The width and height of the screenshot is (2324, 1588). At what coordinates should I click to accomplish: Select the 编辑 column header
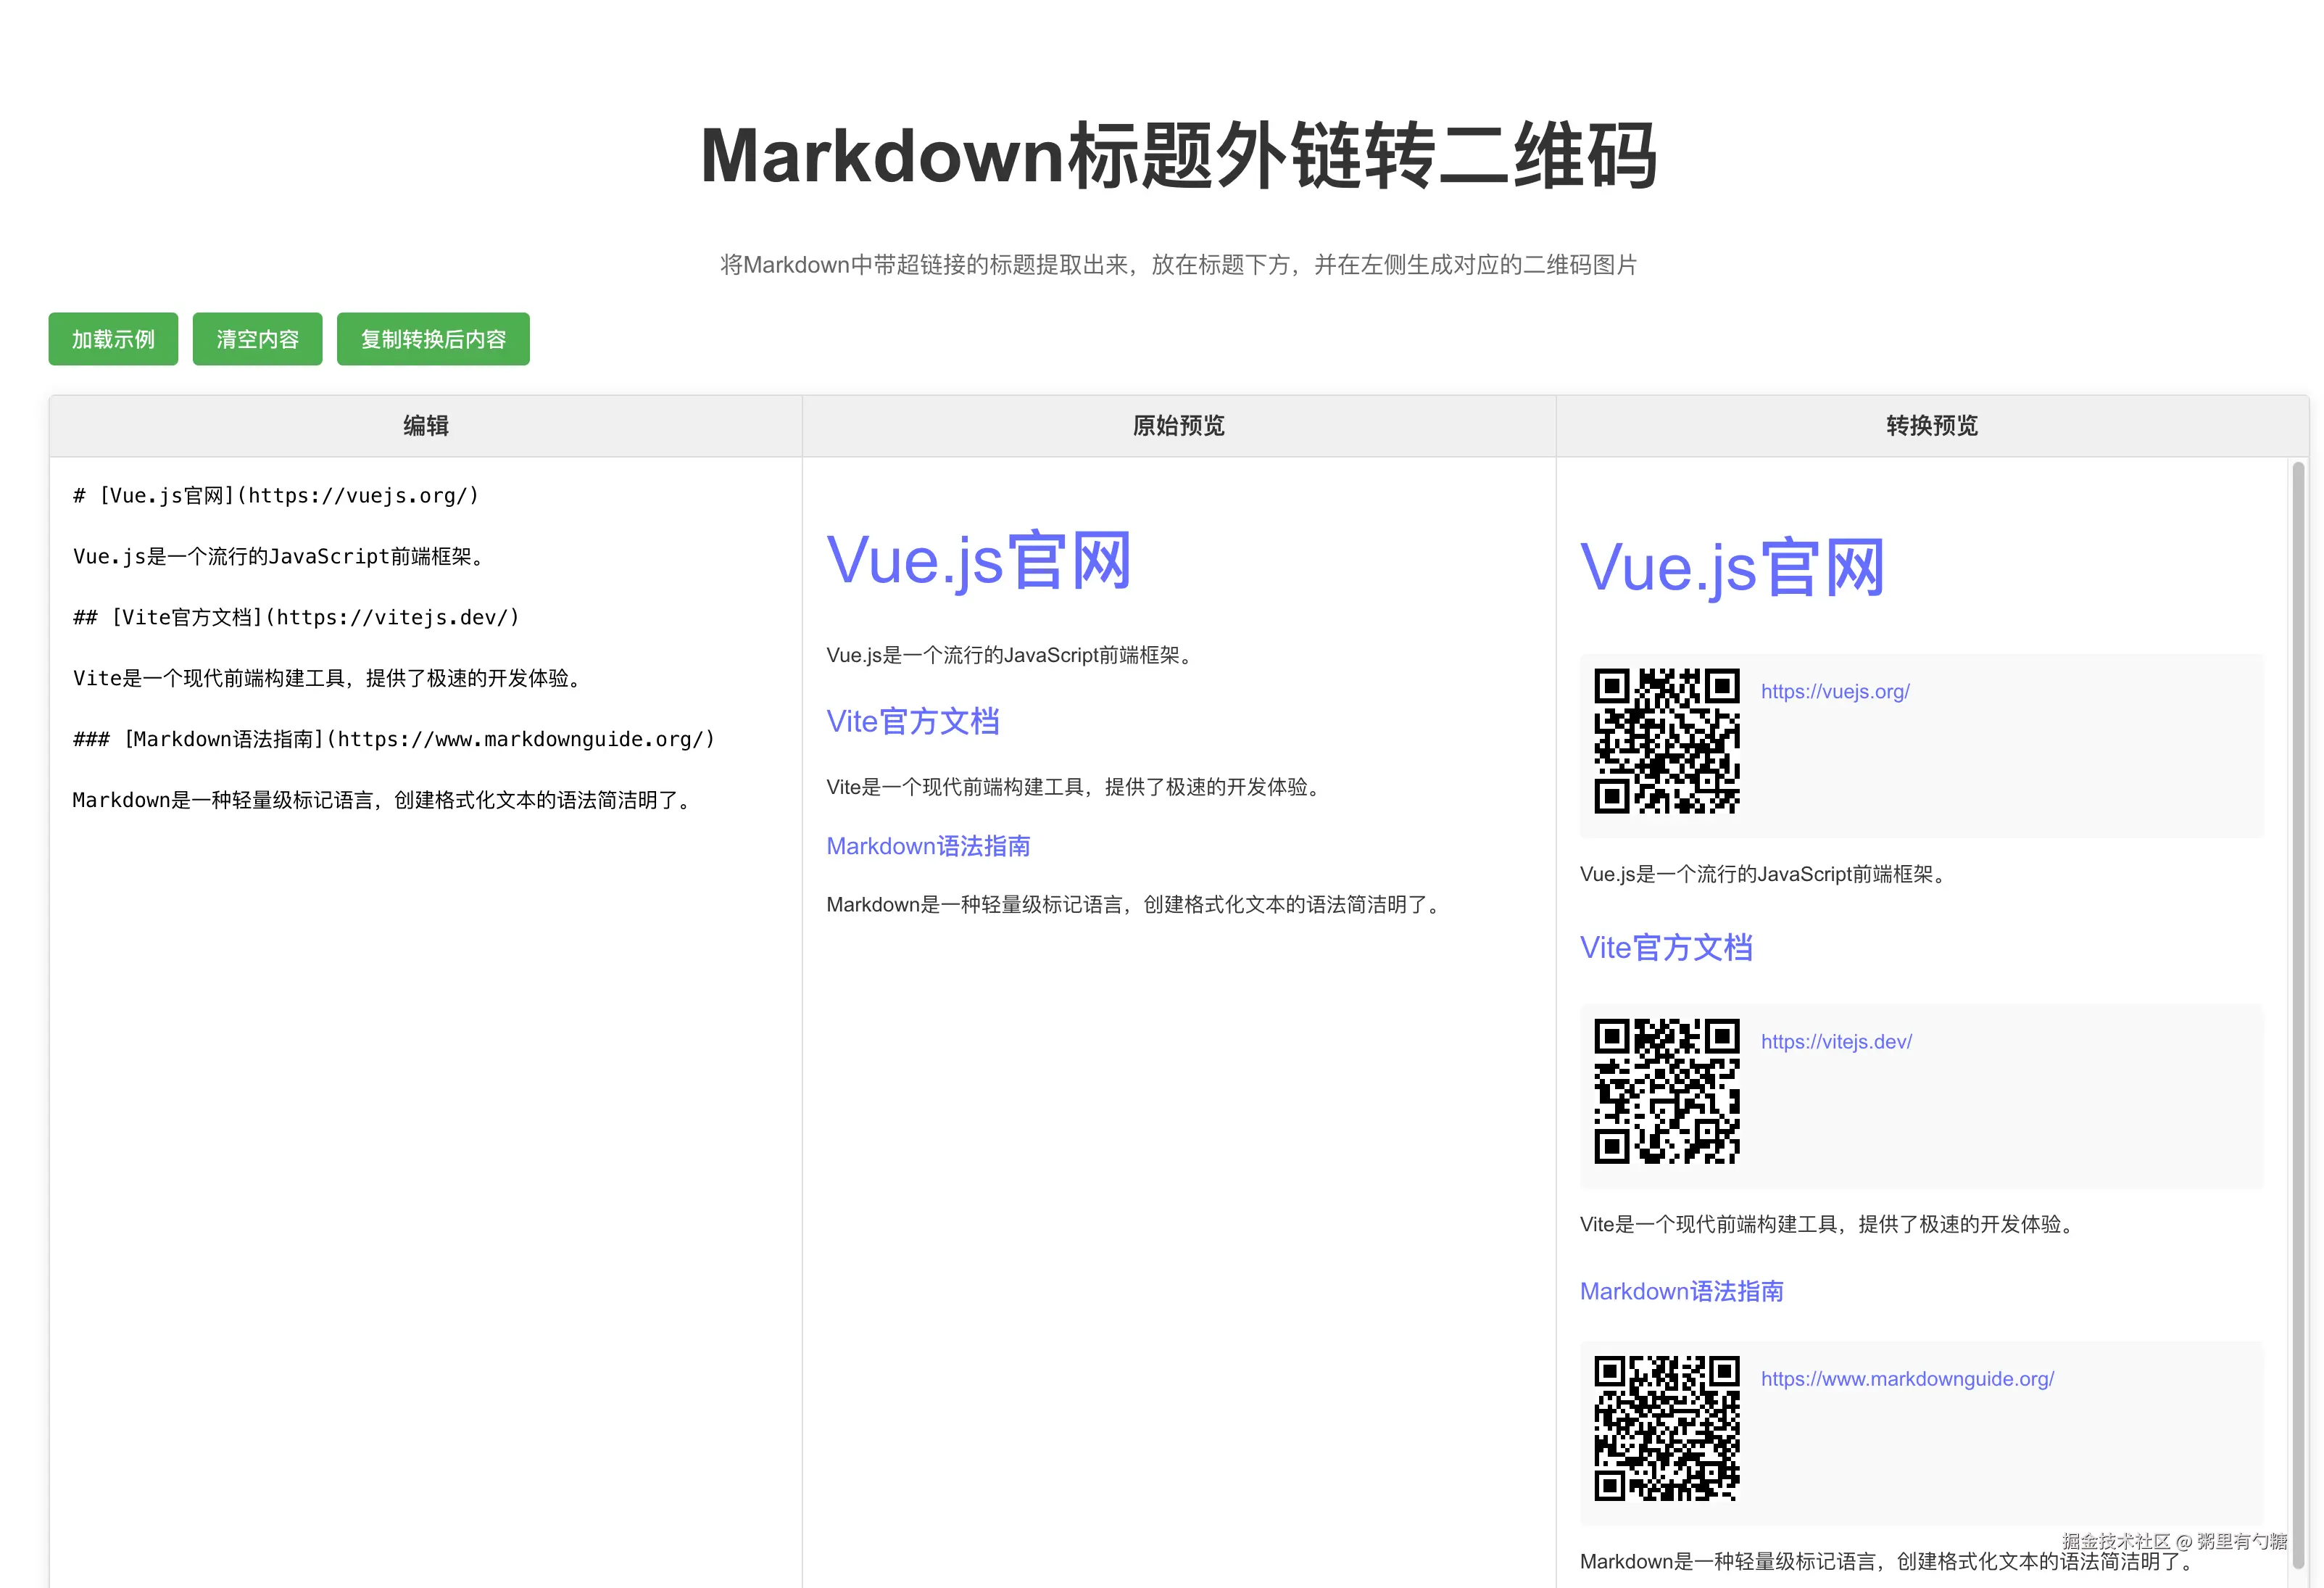[x=426, y=426]
